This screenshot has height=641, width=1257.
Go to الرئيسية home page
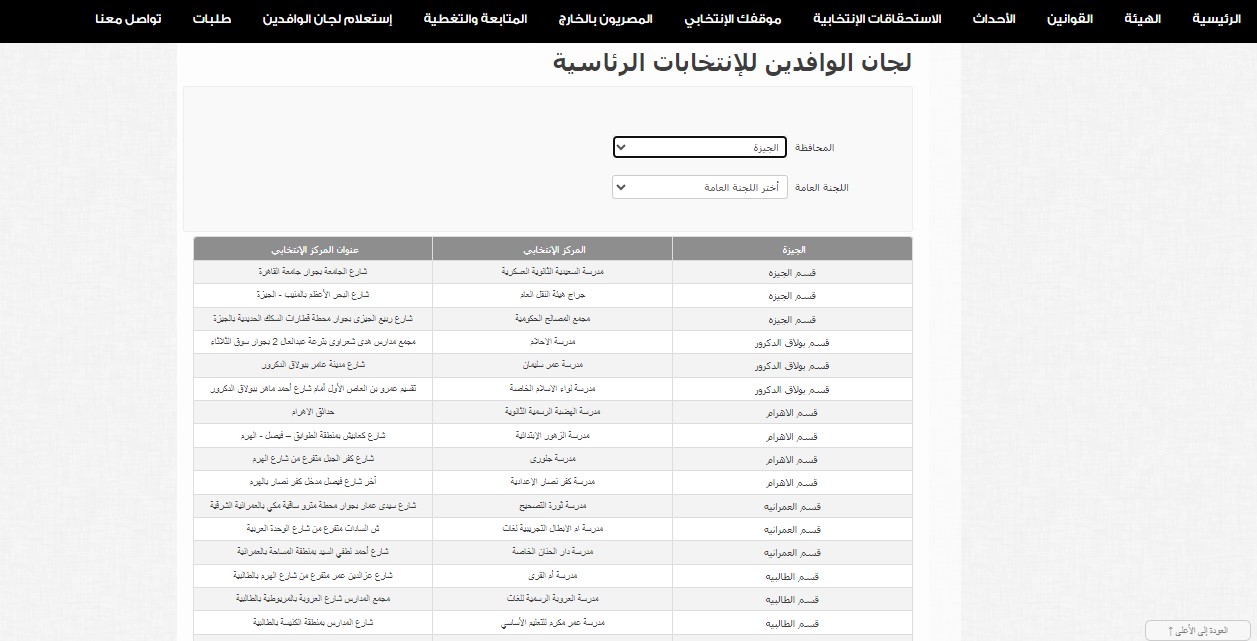(x=1215, y=19)
